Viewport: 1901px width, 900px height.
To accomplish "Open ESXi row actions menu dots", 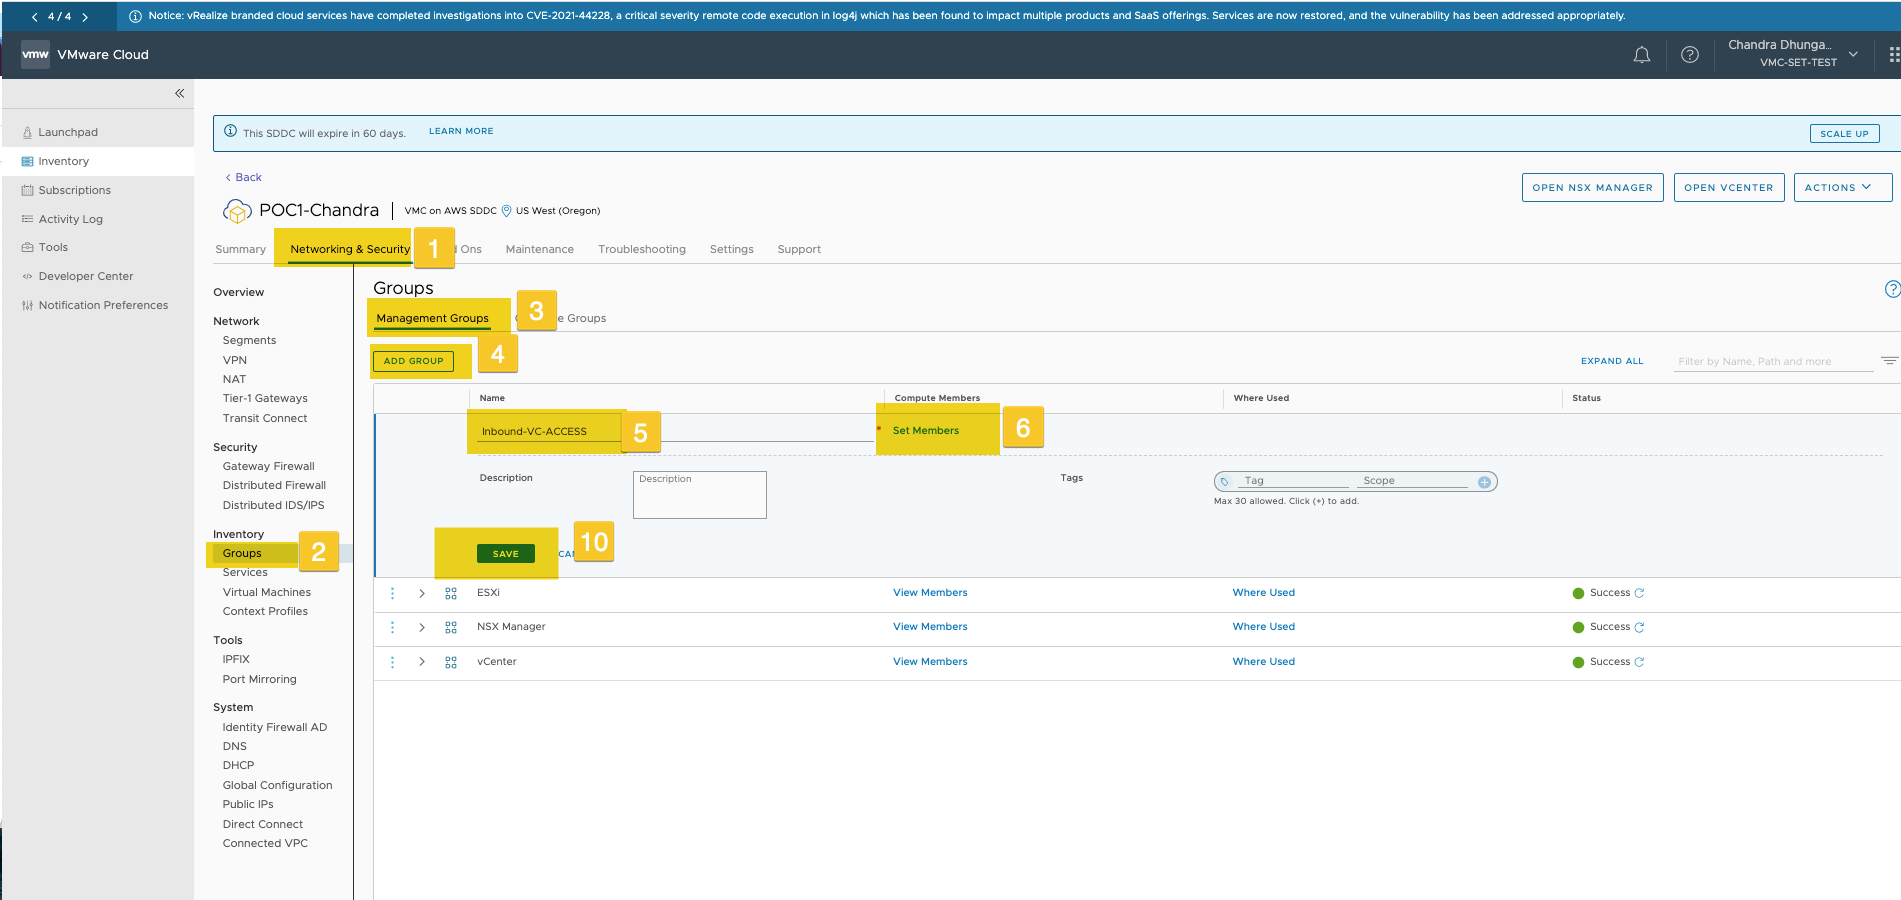I will [392, 593].
